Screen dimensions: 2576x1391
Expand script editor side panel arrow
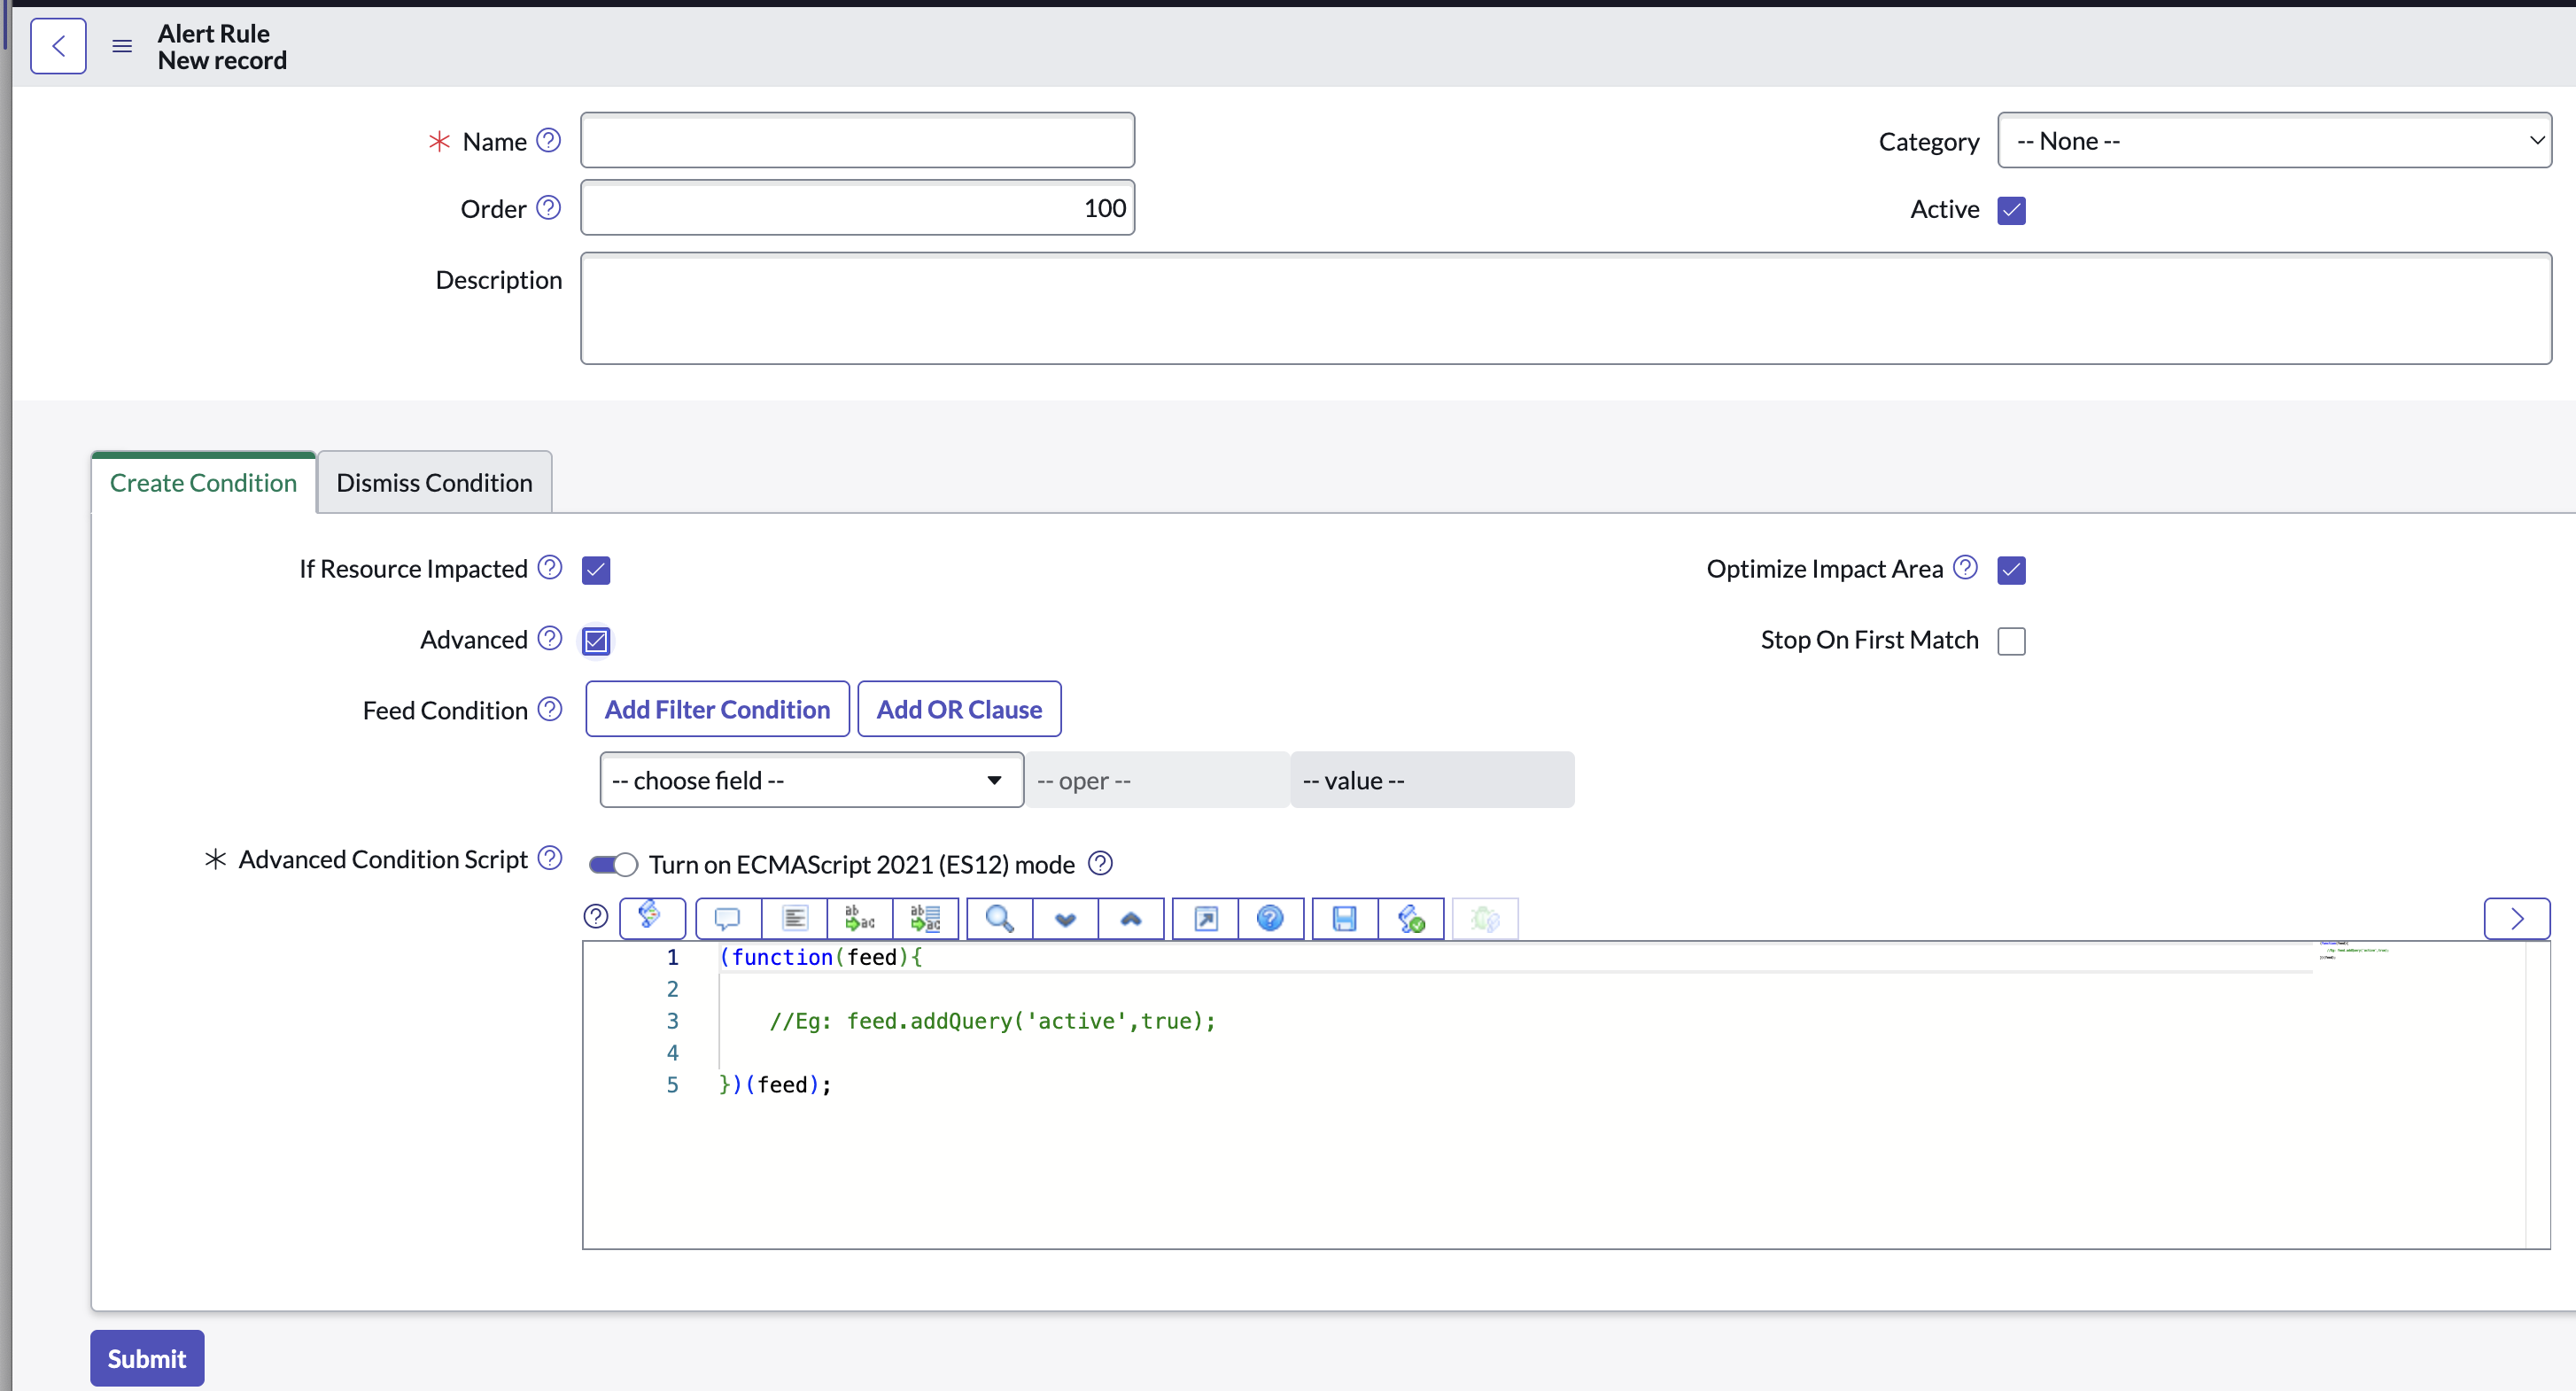click(x=2517, y=918)
